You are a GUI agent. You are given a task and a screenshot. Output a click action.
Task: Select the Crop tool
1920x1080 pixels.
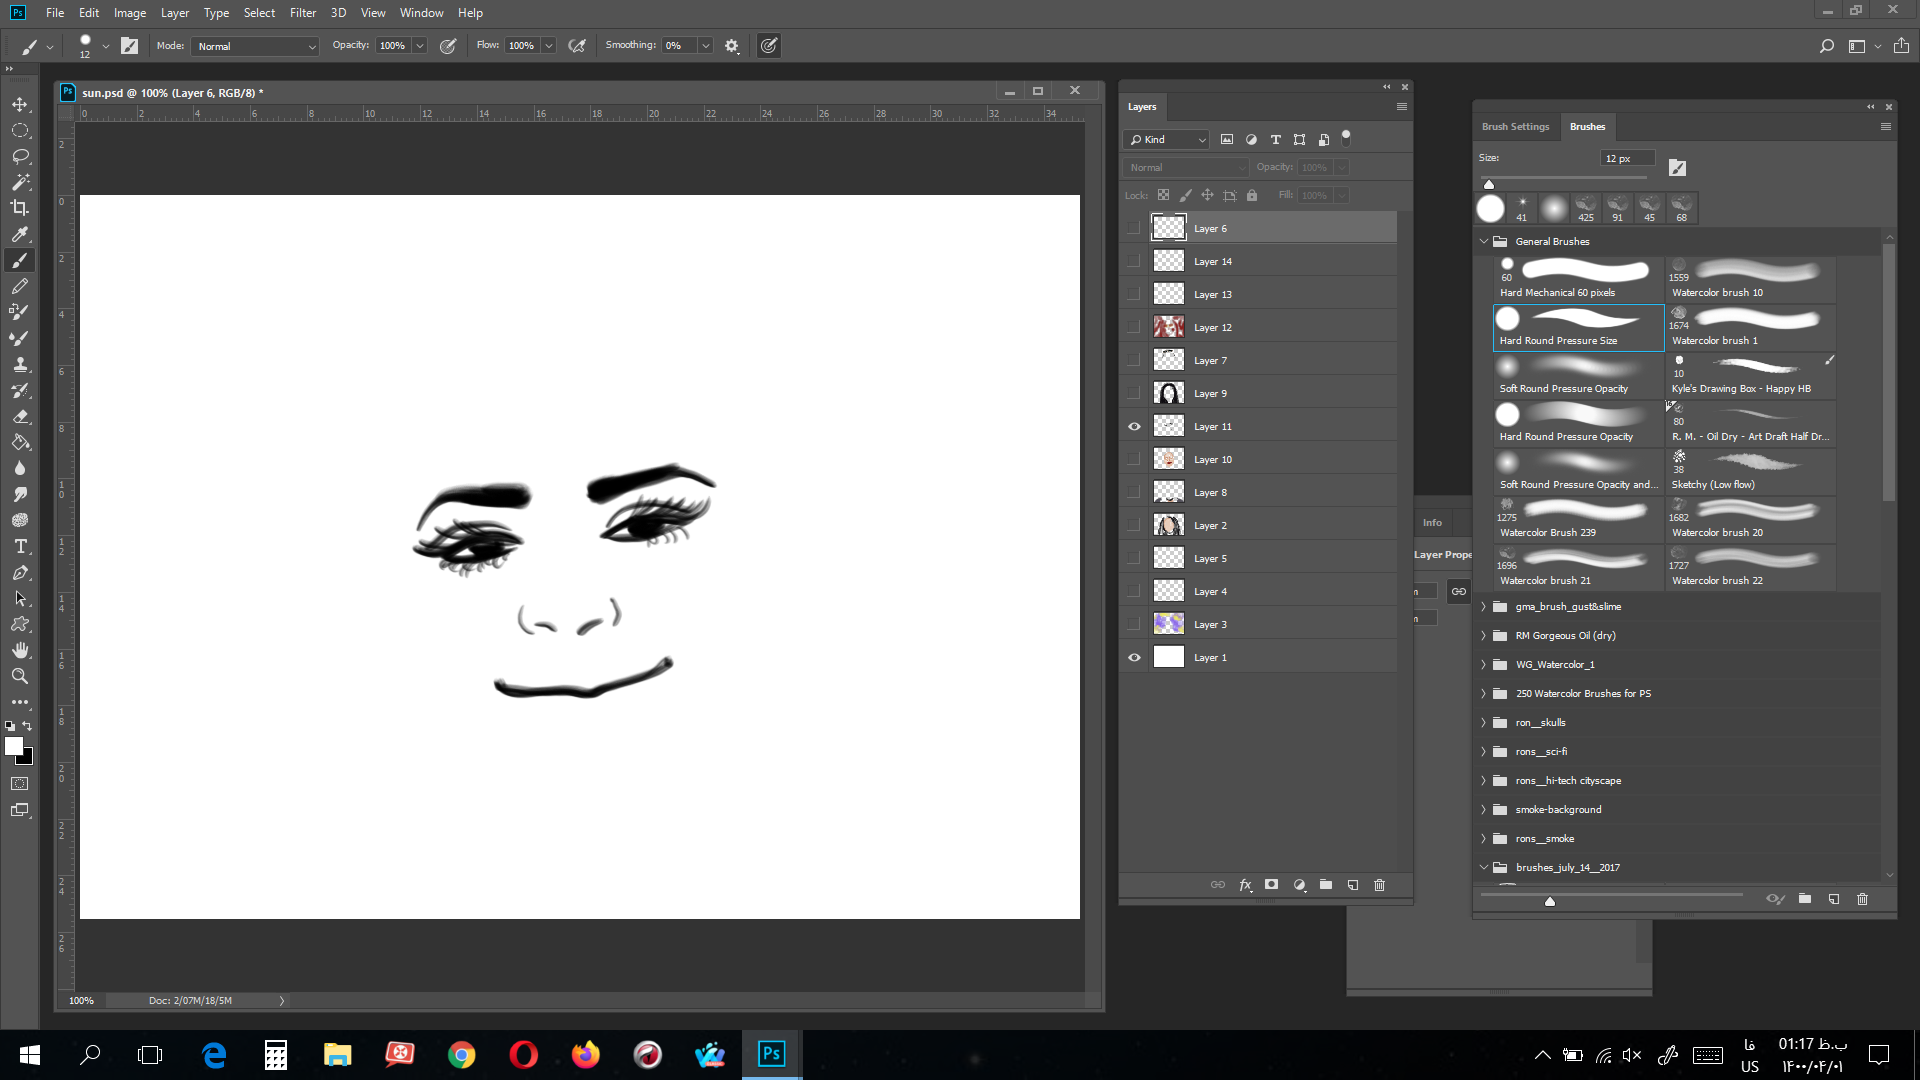click(20, 208)
